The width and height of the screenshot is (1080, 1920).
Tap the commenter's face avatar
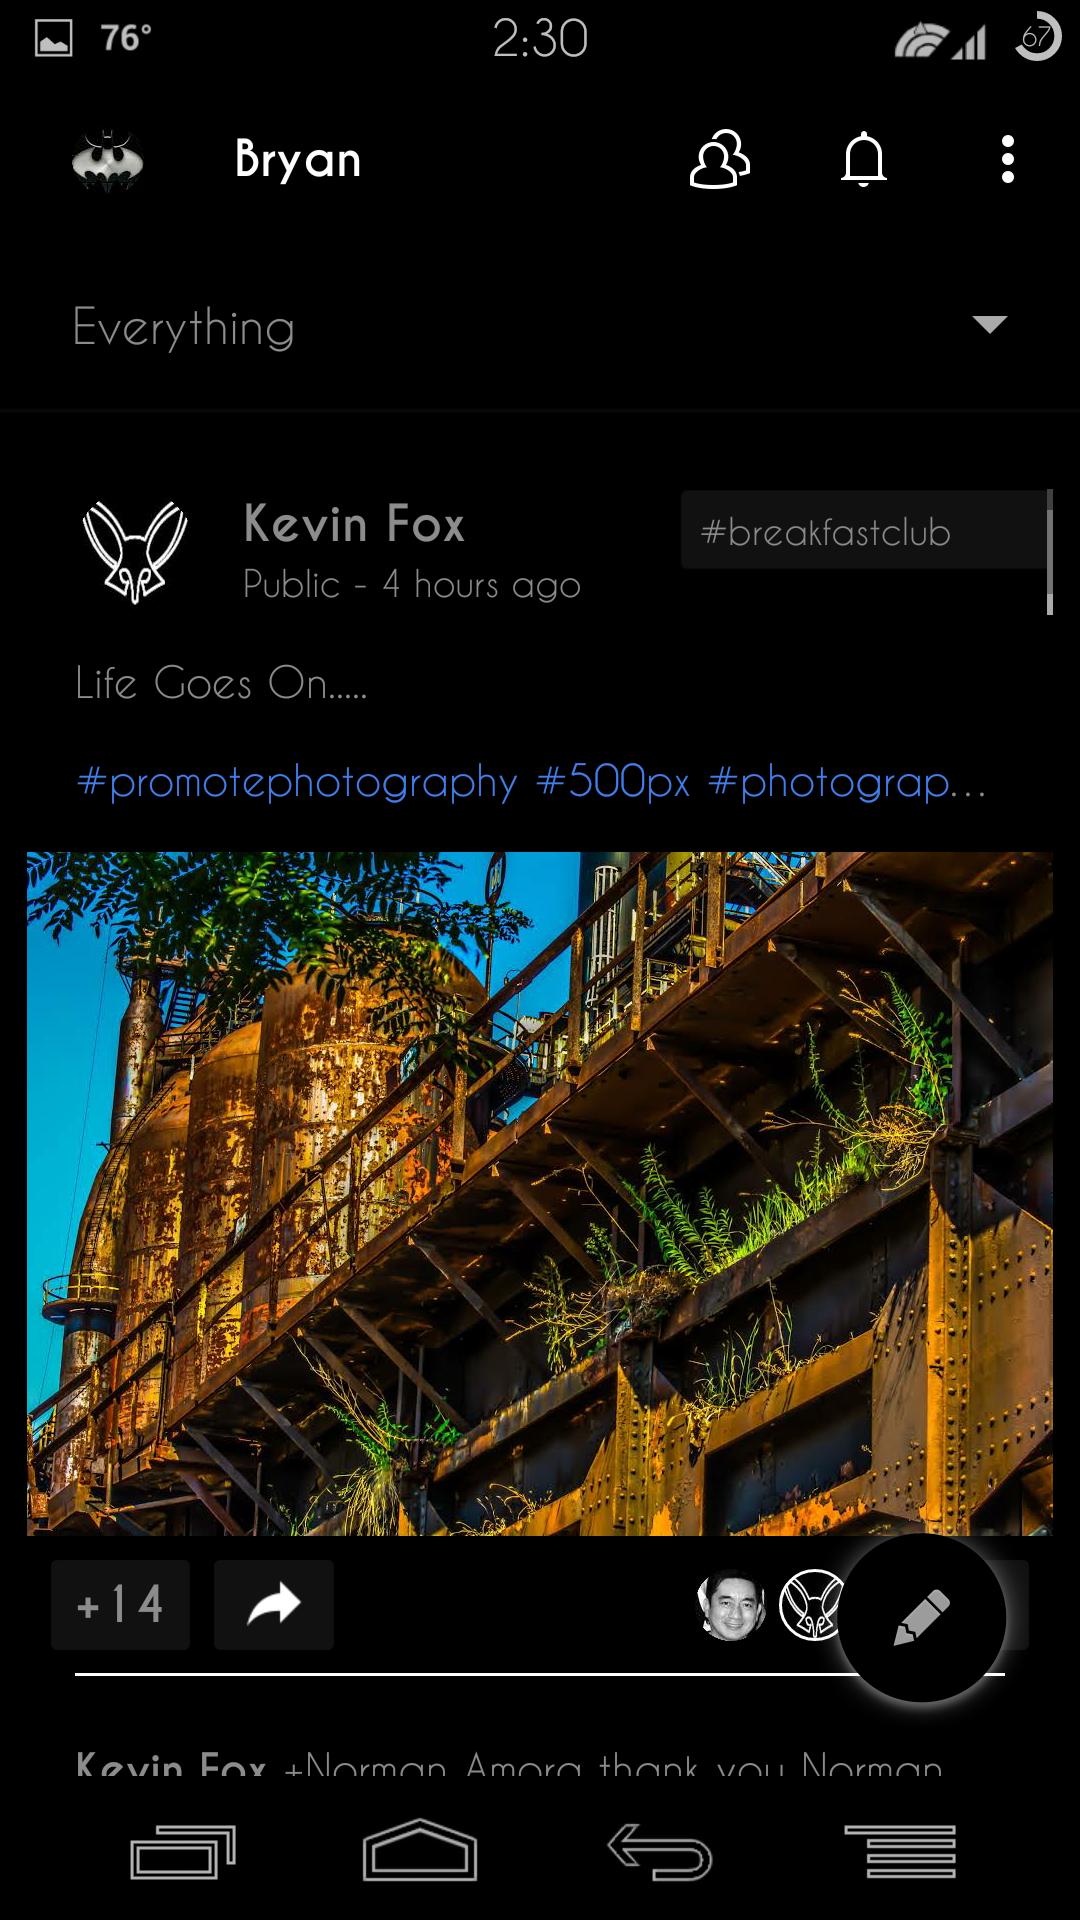coord(731,1605)
